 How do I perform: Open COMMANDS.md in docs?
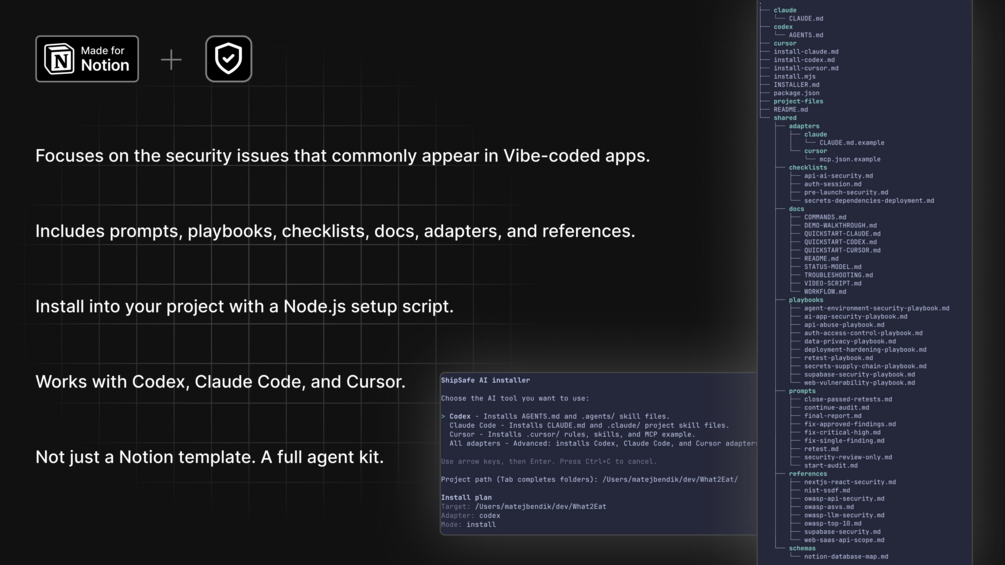click(x=825, y=218)
